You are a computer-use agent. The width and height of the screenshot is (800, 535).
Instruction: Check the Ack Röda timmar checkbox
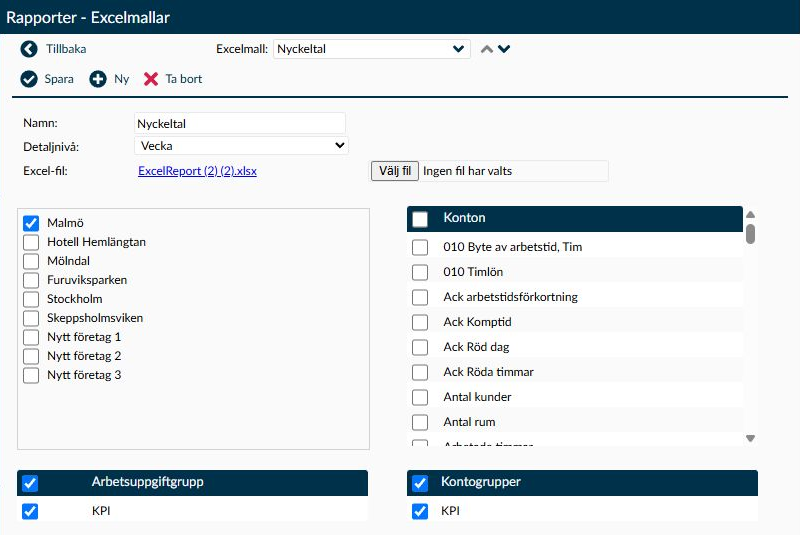420,372
